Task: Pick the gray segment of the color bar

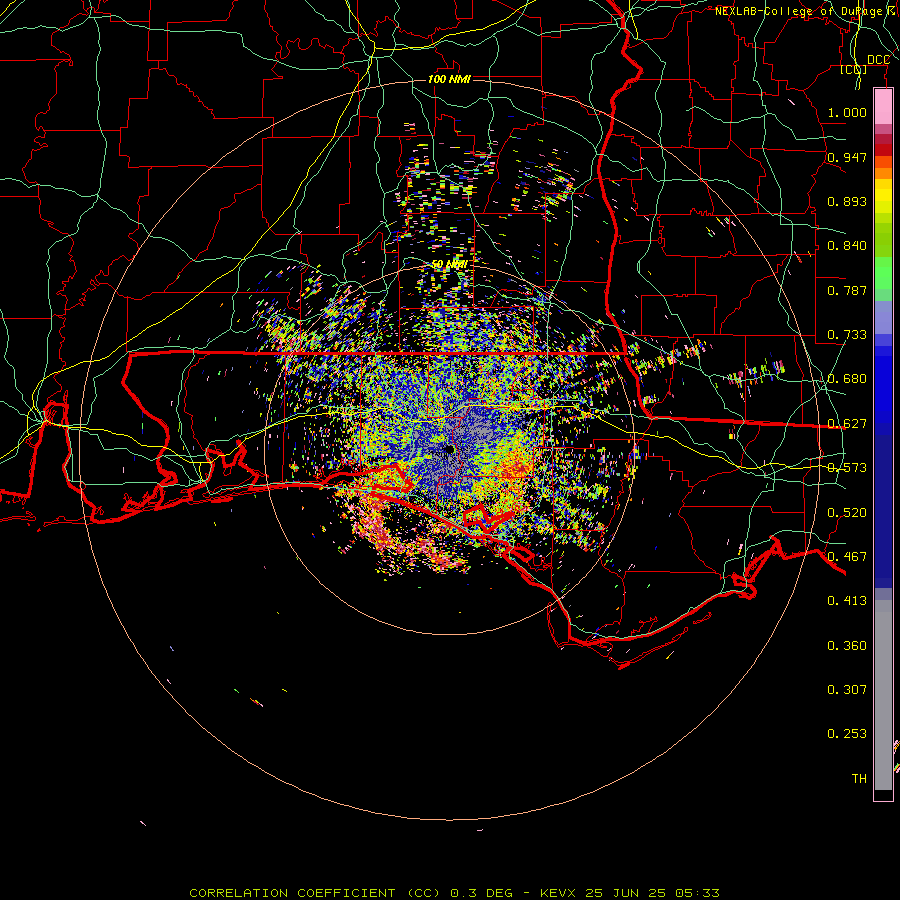Action: click(883, 695)
